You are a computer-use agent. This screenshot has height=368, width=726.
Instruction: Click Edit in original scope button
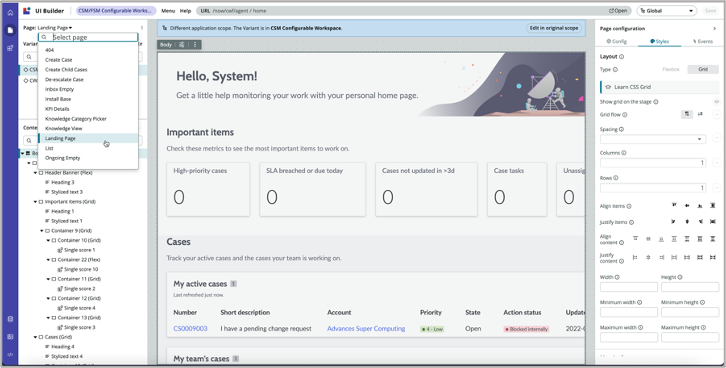[x=554, y=28]
